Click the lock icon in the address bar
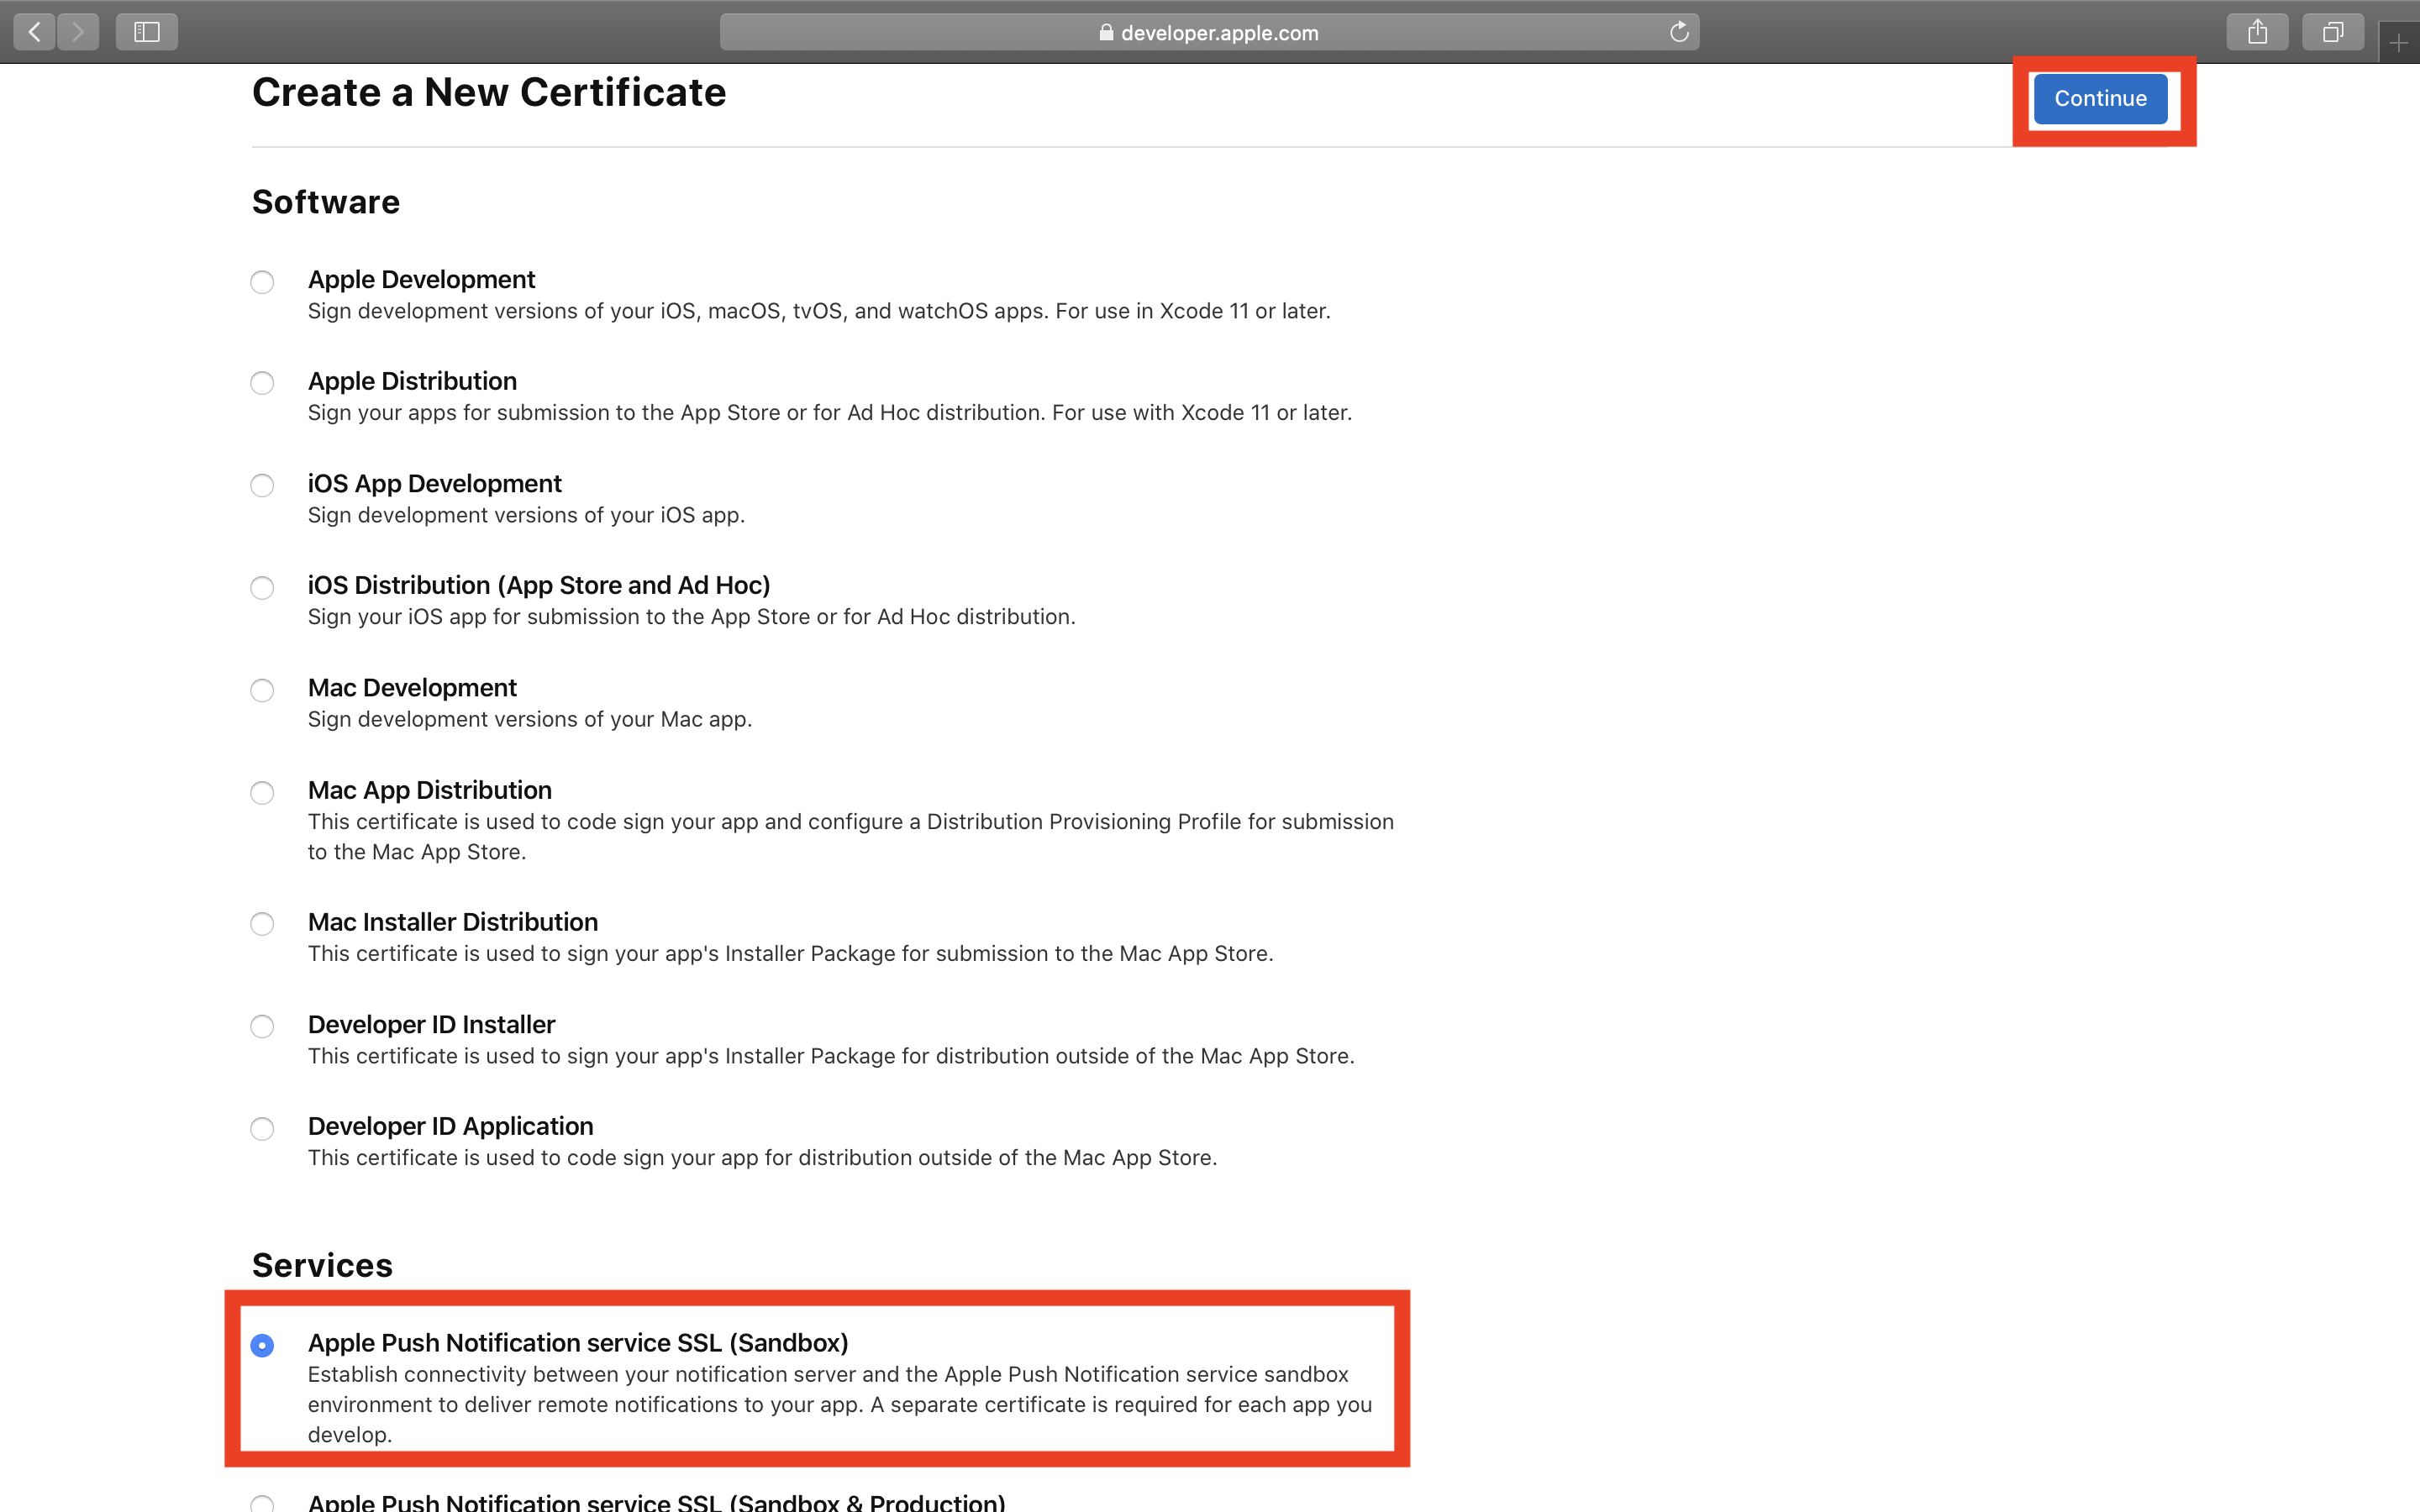Viewport: 2420px width, 1512px height. pyautogui.click(x=1106, y=32)
